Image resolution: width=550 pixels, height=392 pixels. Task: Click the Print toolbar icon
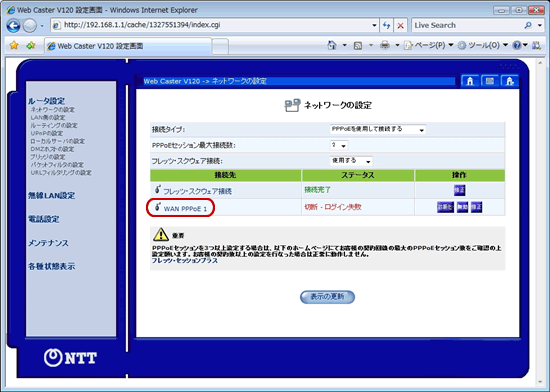tap(385, 45)
